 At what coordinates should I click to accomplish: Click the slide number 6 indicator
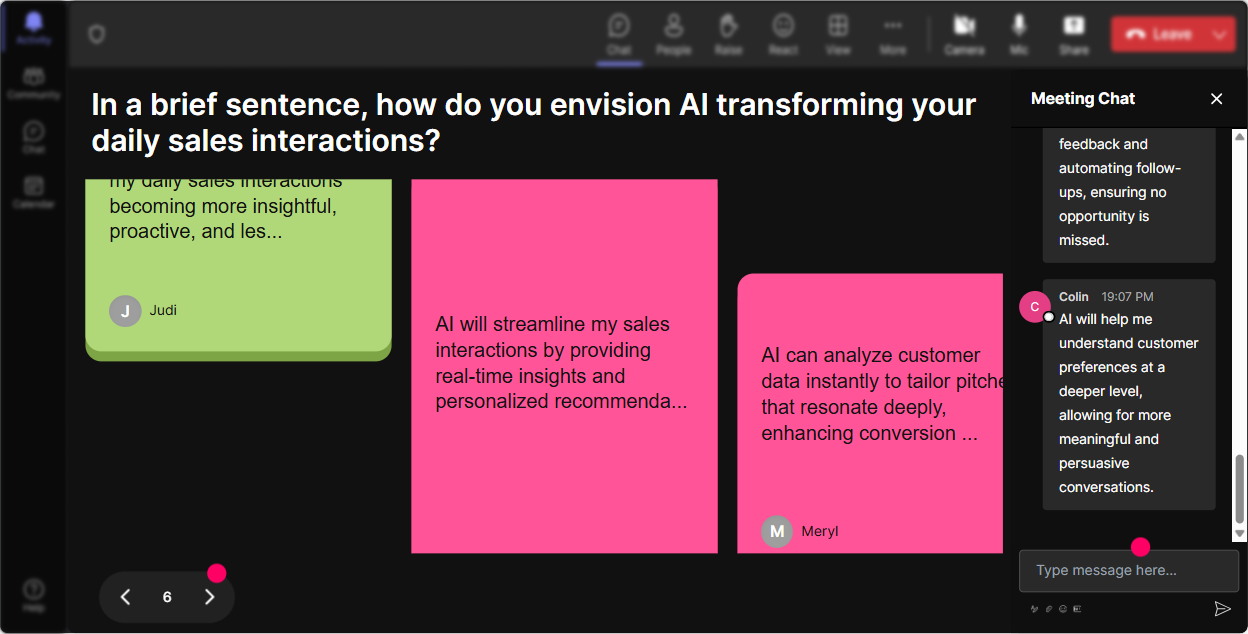tap(167, 597)
